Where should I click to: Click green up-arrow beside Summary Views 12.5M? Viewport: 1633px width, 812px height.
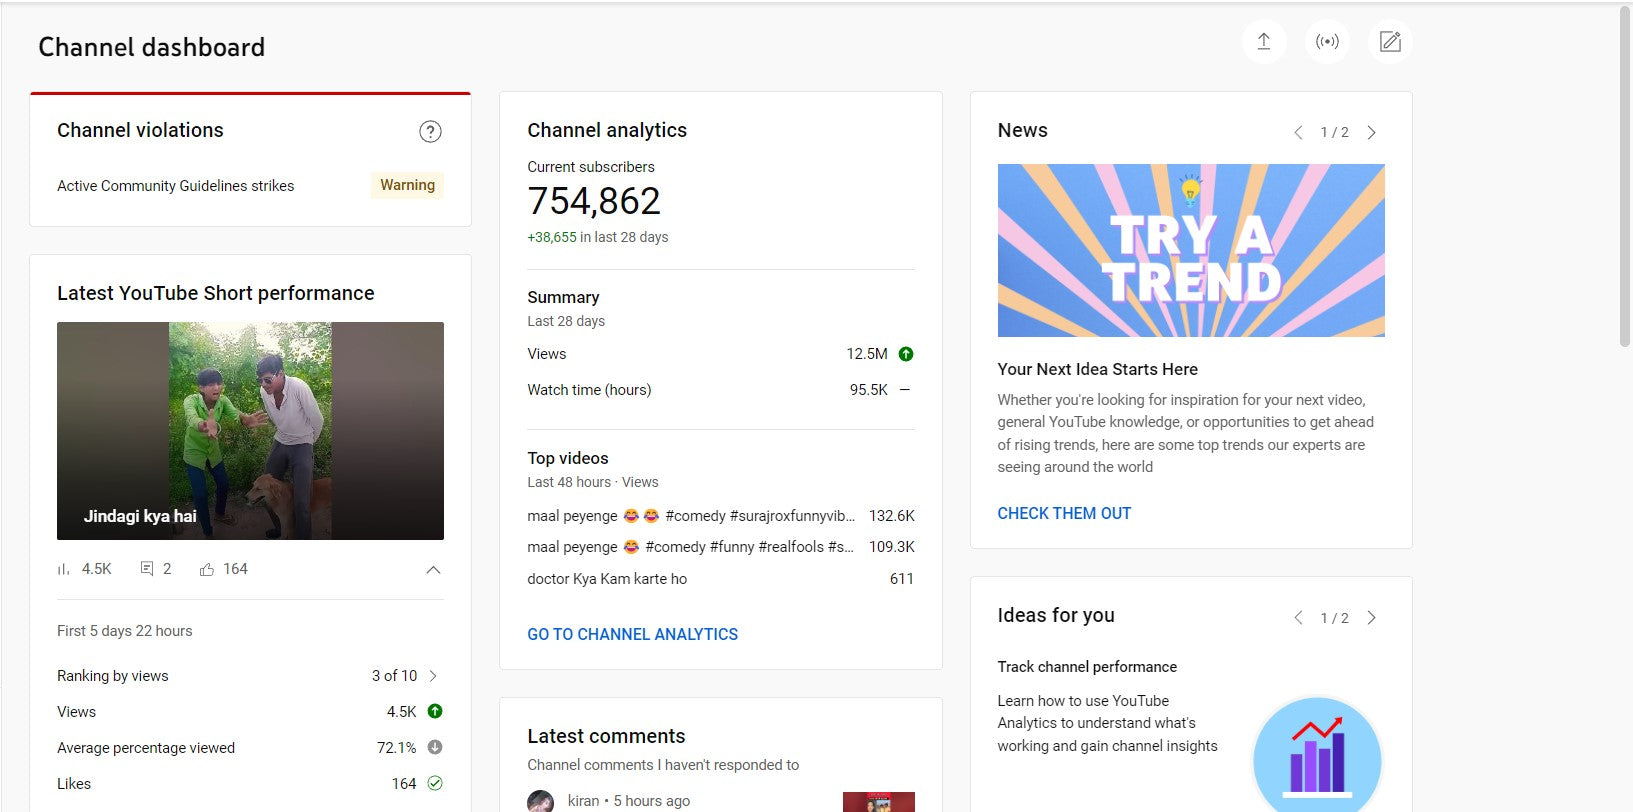click(x=906, y=354)
